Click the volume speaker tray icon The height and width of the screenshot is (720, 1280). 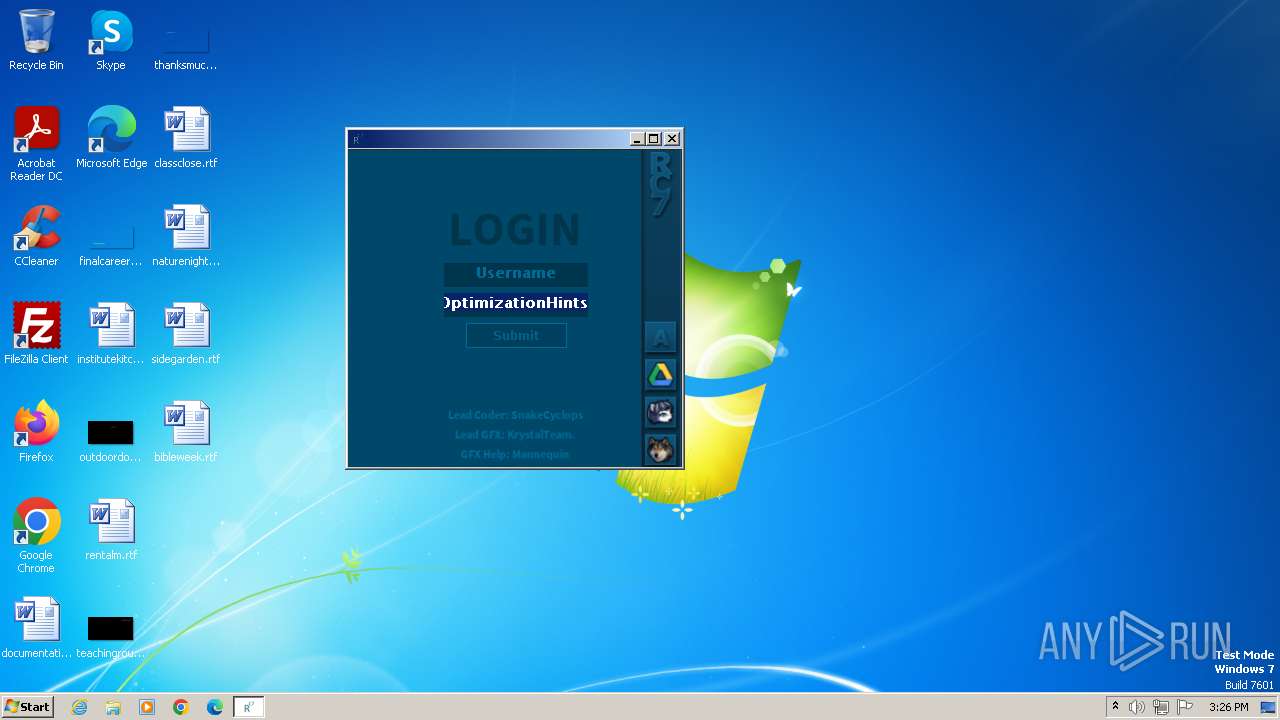pyautogui.click(x=1137, y=707)
